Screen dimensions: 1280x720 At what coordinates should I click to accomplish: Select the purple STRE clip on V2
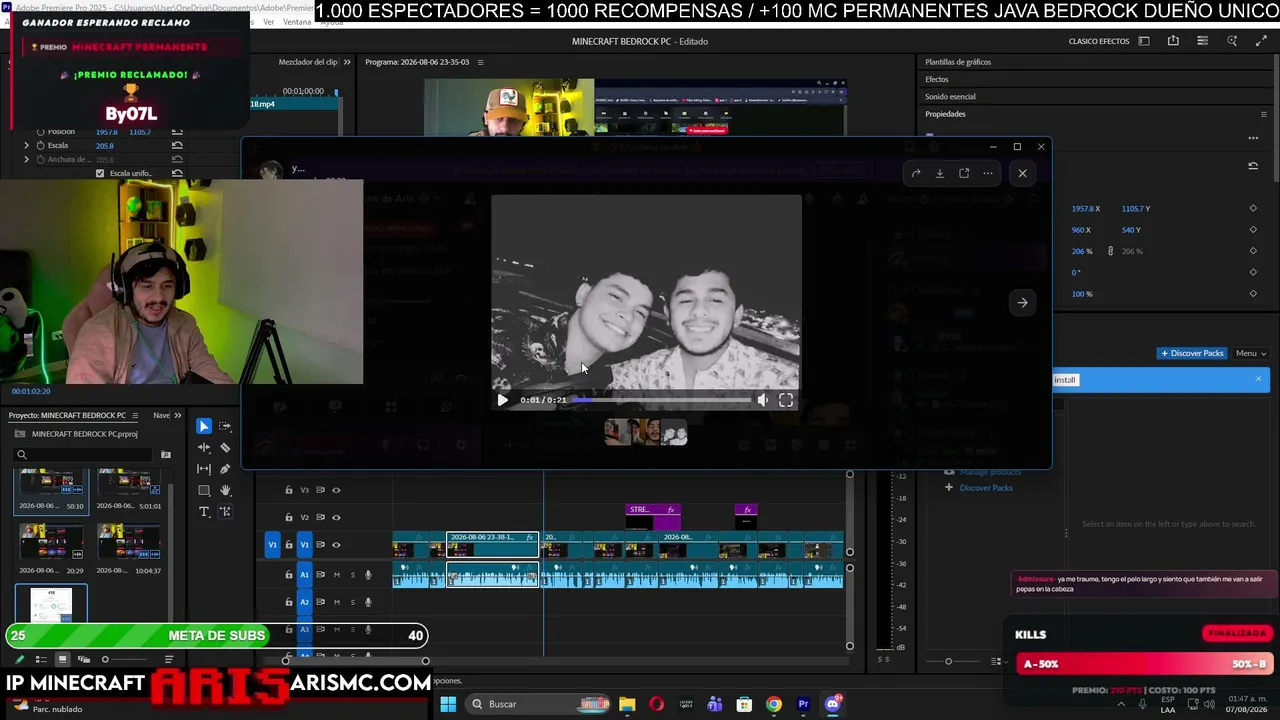click(653, 516)
